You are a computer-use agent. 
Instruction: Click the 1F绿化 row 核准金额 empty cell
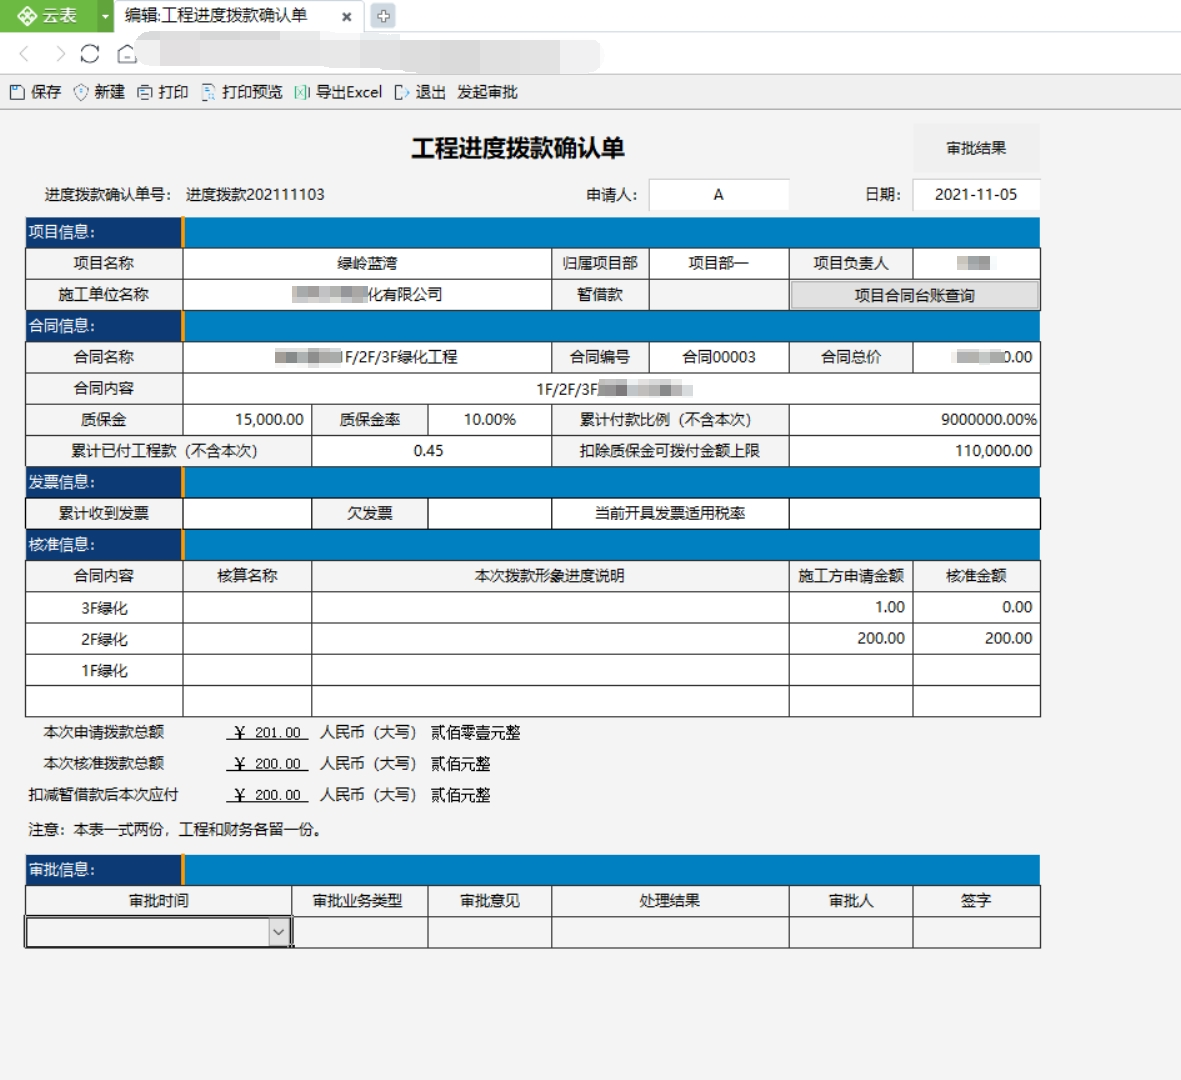(x=976, y=670)
